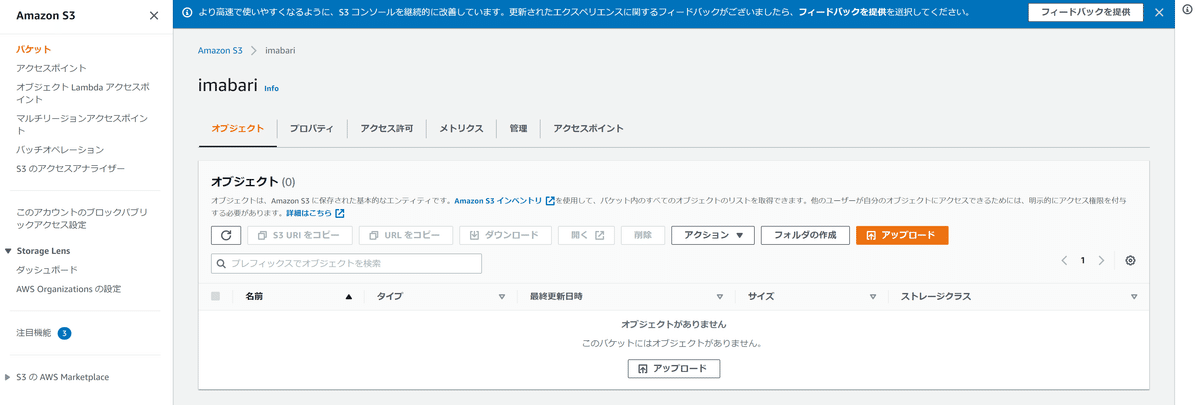Switch to the オブジェクト tab
The height and width of the screenshot is (405, 1200).
[238, 128]
